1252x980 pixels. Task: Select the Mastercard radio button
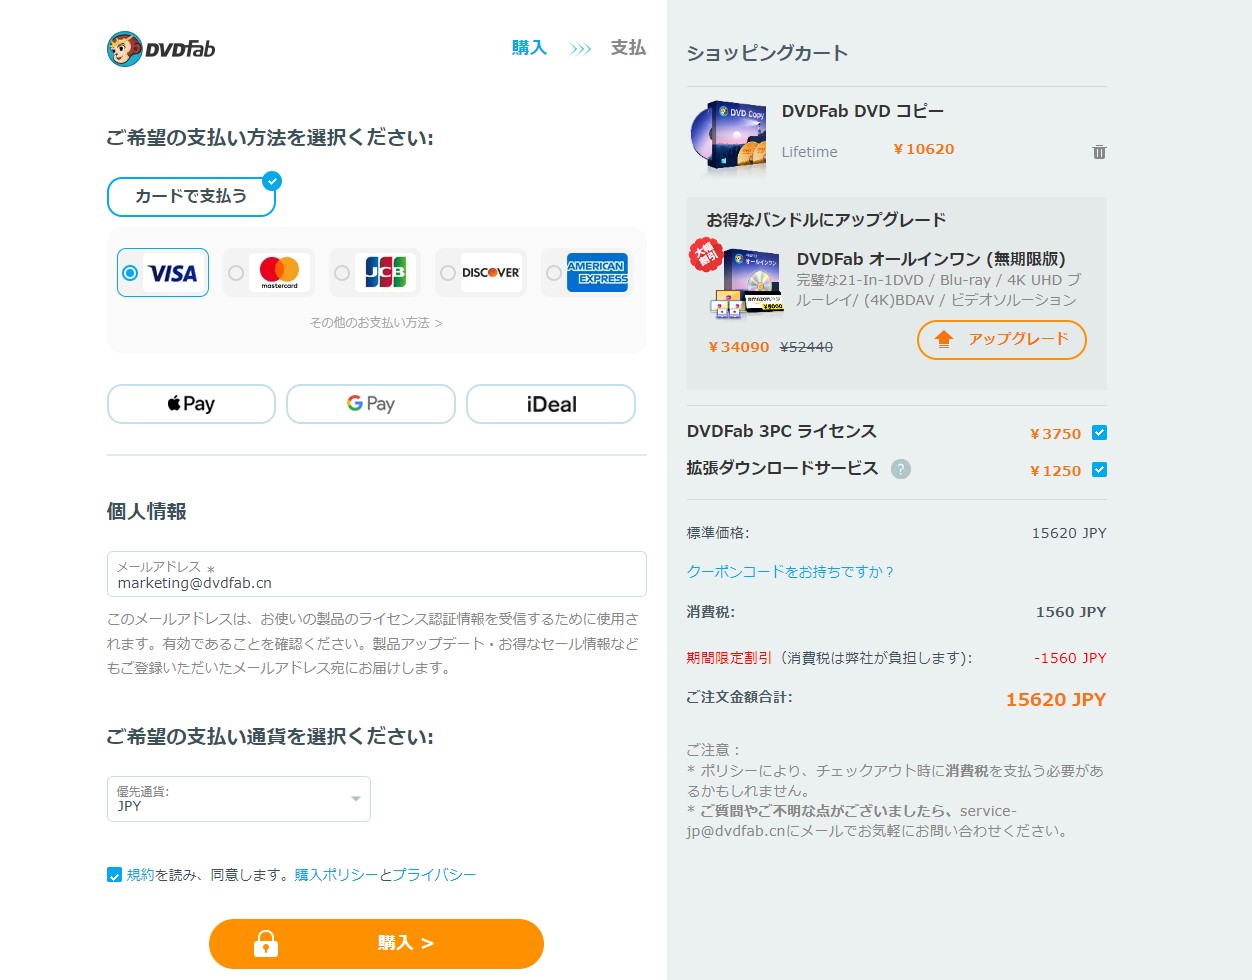(x=236, y=273)
